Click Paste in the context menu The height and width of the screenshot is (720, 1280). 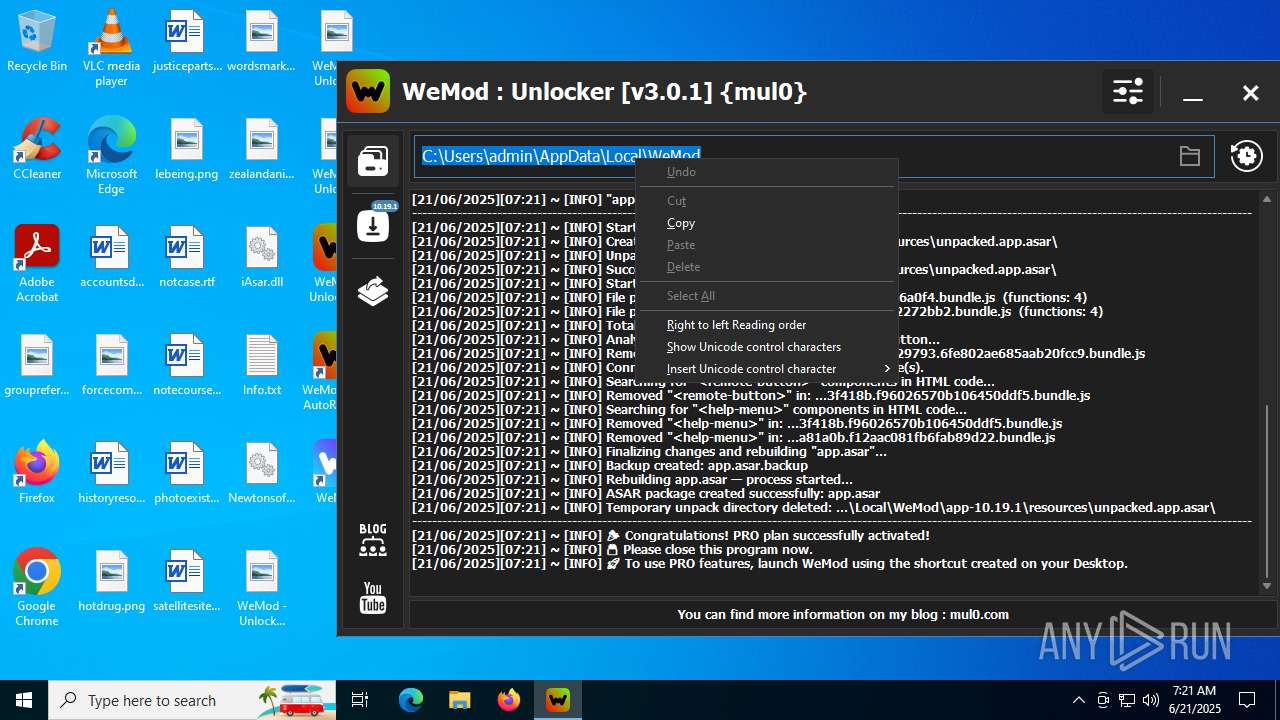pos(767,245)
